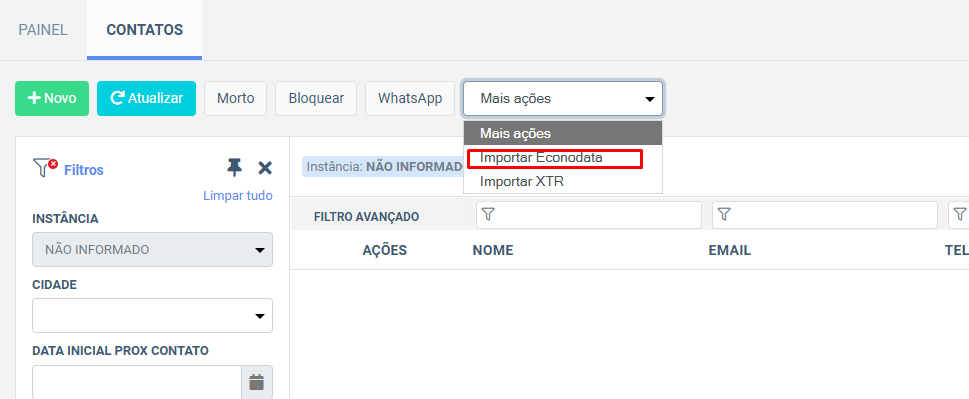Viewport: 969px width, 399px height.
Task: Open the Cidade dropdown
Action: [153, 316]
